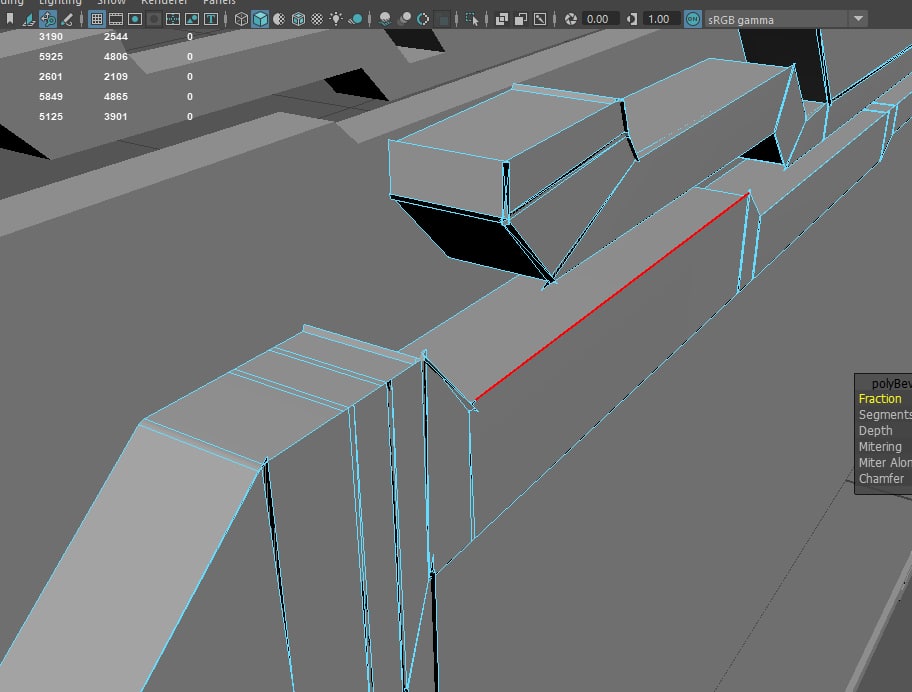The width and height of the screenshot is (912, 692).
Task: Toggle the Resolution Gate display
Action: tap(135, 19)
